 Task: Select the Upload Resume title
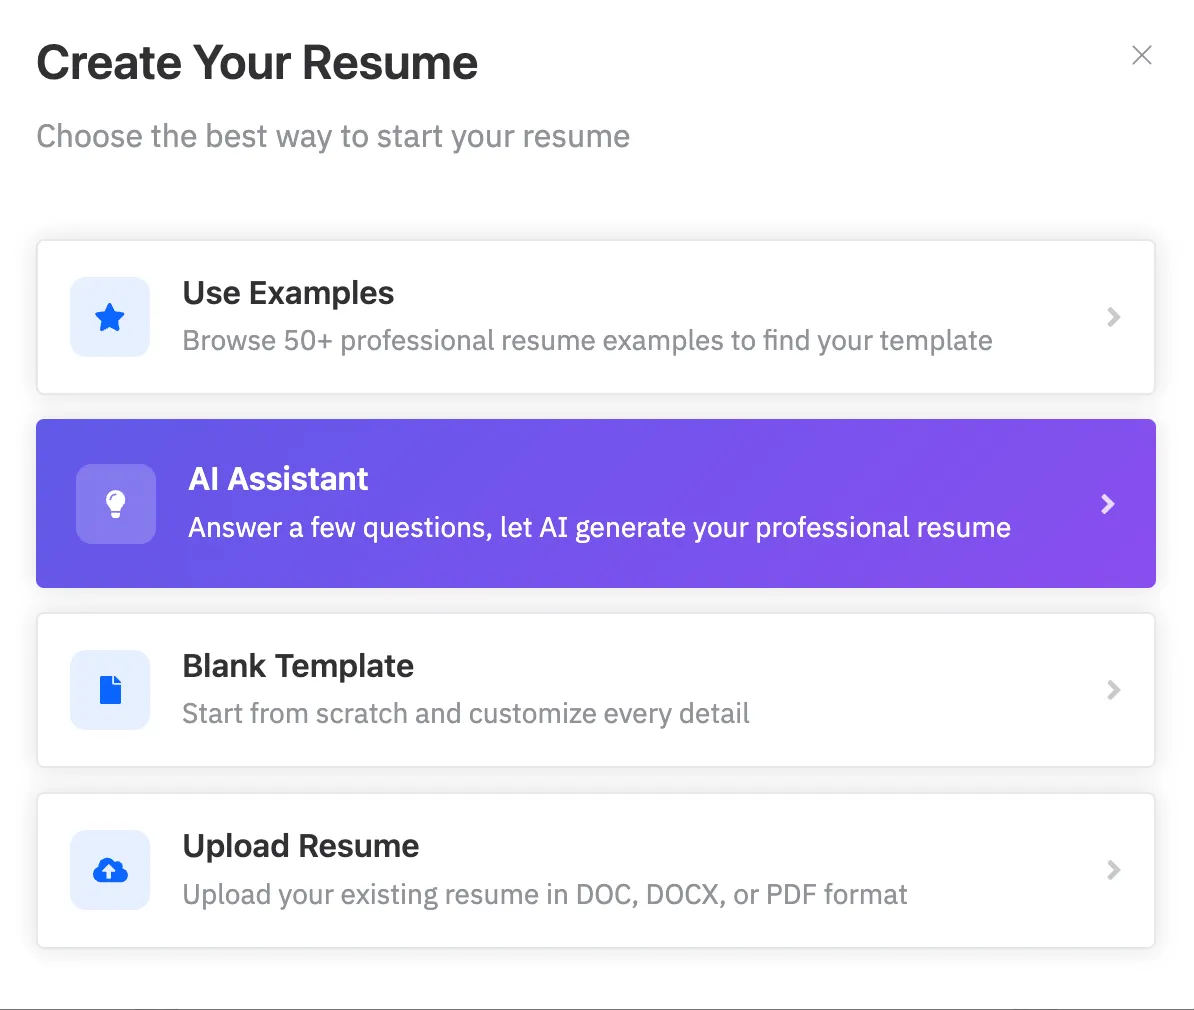[300, 846]
